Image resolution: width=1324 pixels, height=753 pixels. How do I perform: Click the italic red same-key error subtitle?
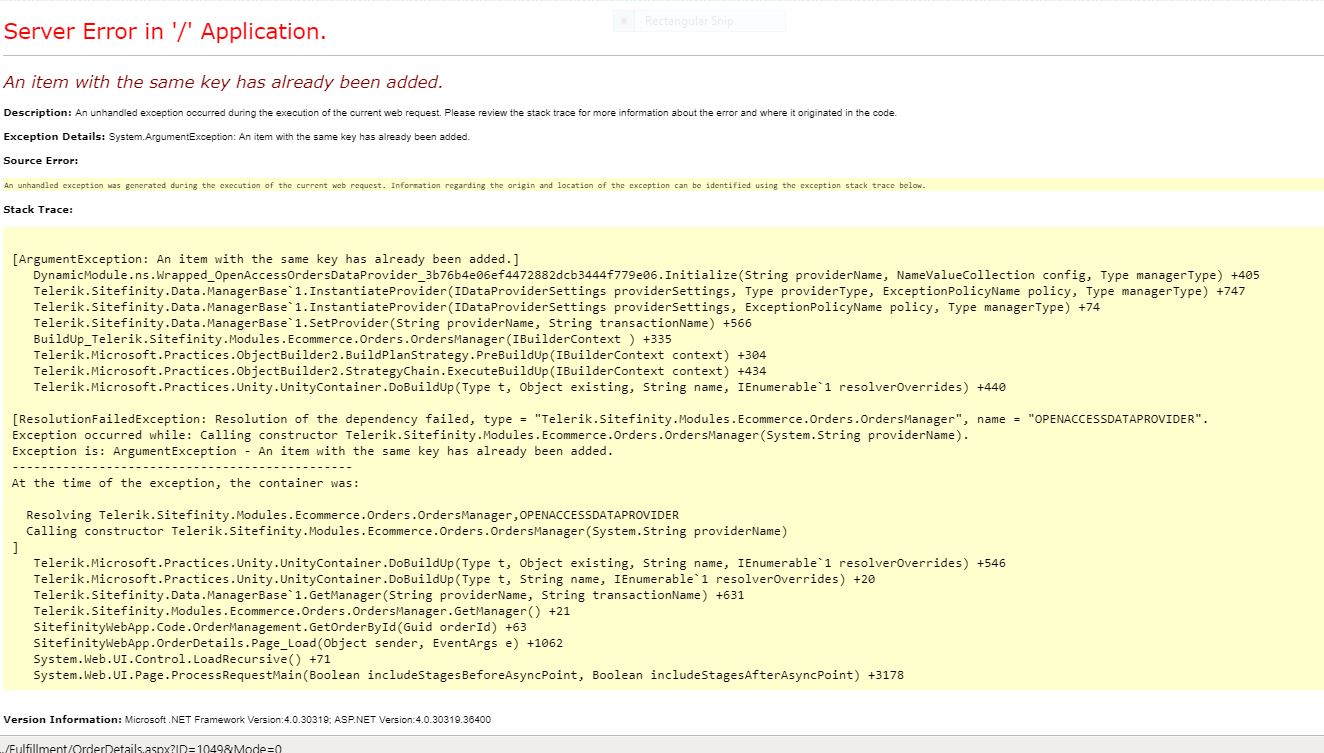click(223, 82)
